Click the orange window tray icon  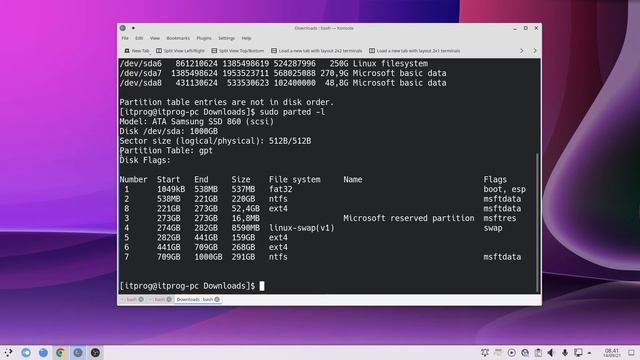498,353
